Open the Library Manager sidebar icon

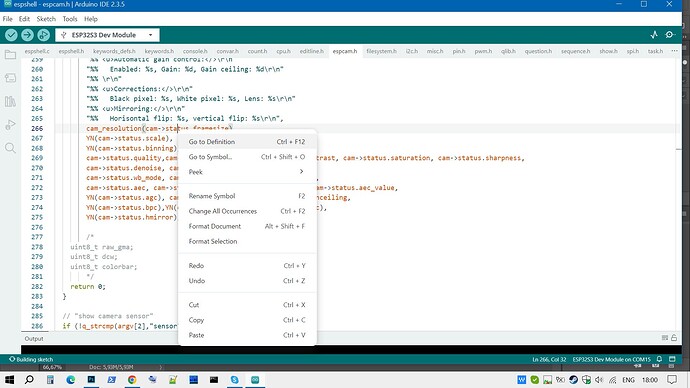[10, 102]
